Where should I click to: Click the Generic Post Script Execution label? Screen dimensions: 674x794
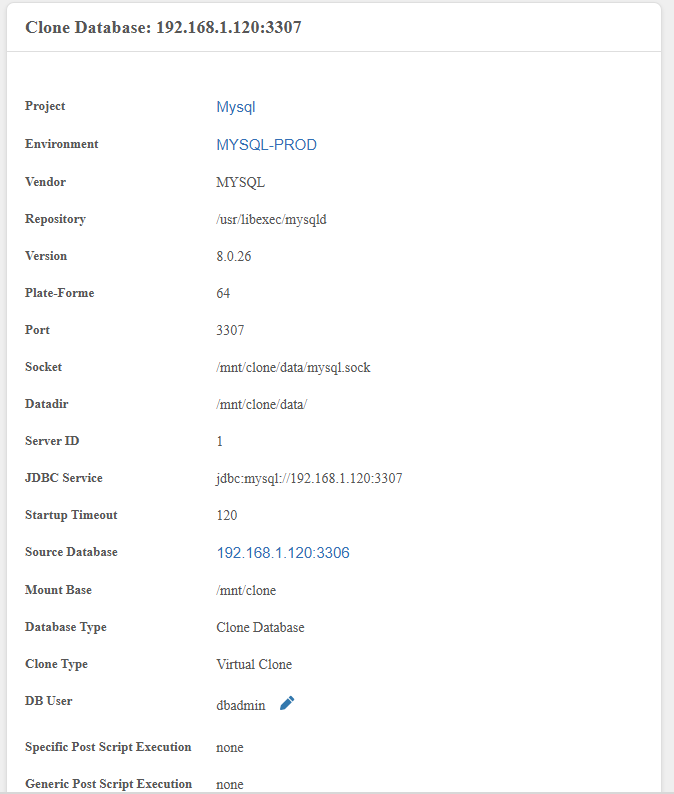[x=108, y=784]
